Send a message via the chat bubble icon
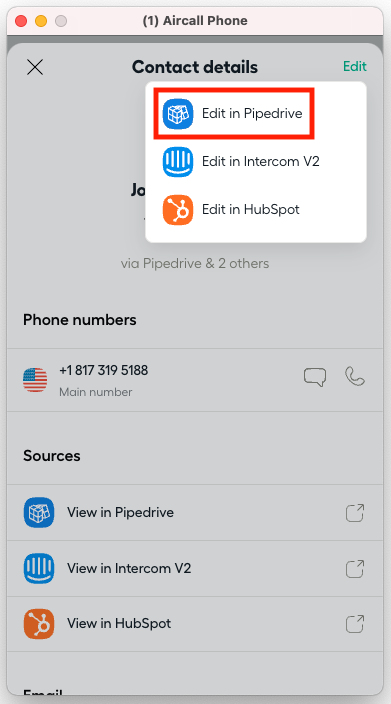Image resolution: width=391 pixels, height=704 pixels. click(315, 377)
